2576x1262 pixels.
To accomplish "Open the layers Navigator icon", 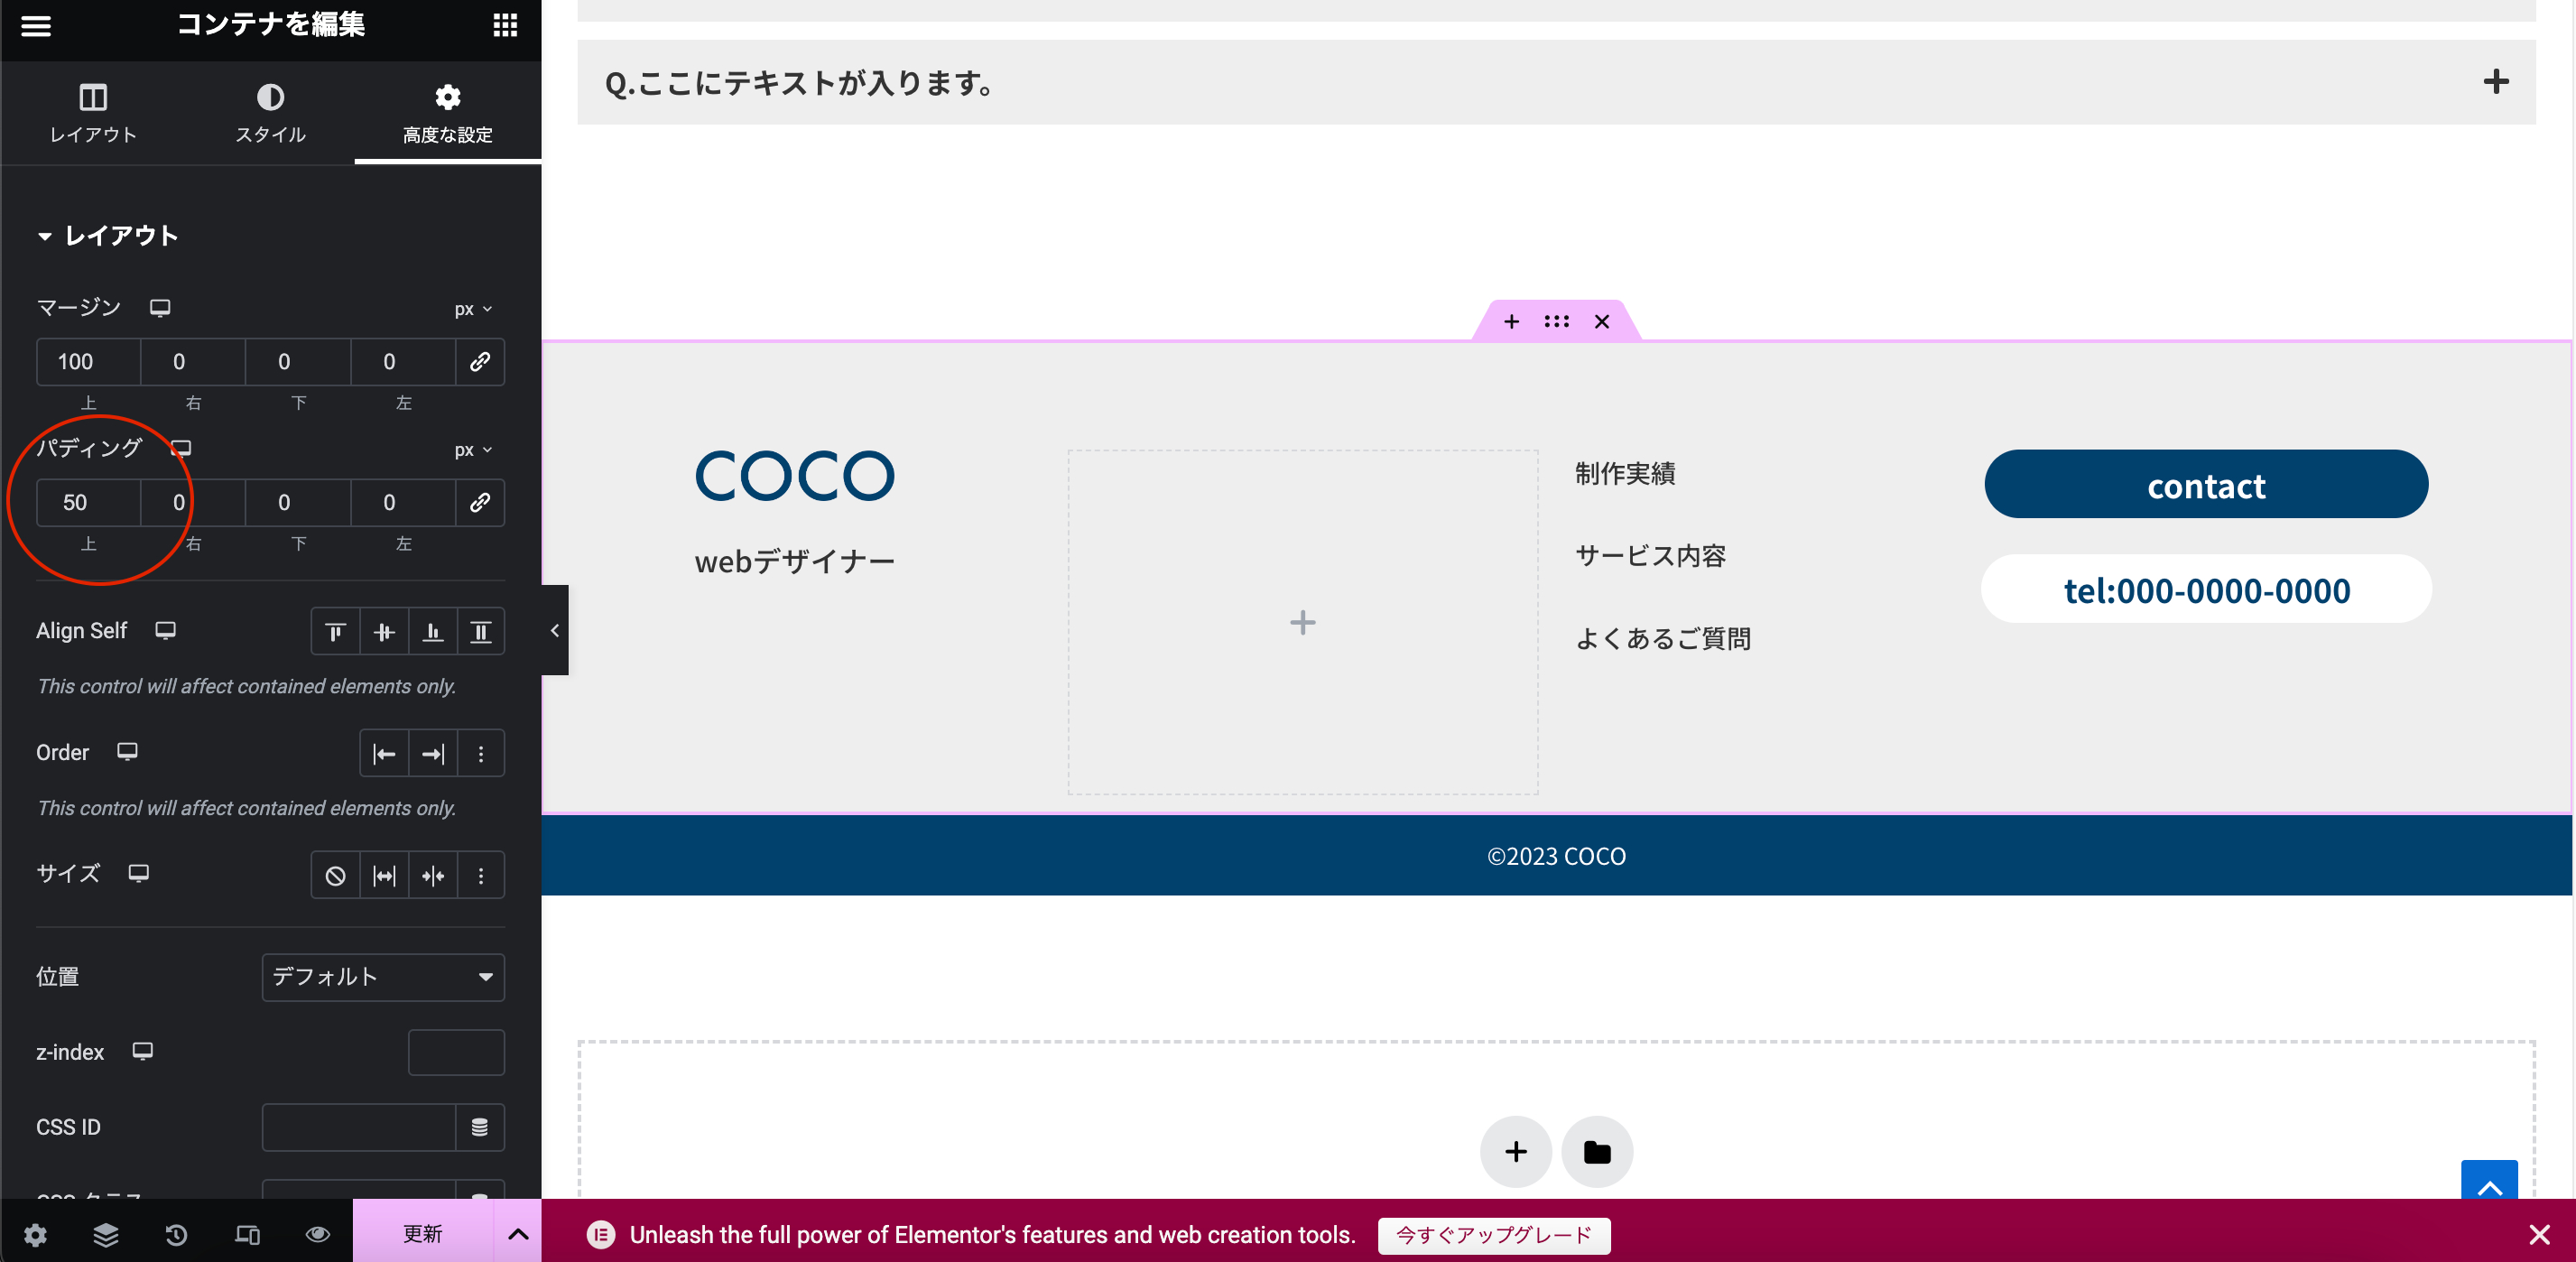I will 106,1234.
